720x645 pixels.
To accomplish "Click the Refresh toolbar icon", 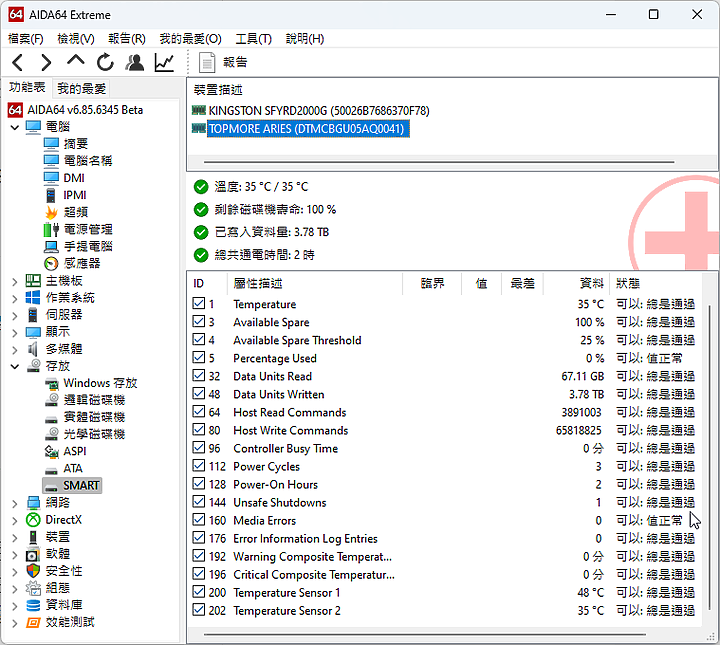I will (105, 62).
